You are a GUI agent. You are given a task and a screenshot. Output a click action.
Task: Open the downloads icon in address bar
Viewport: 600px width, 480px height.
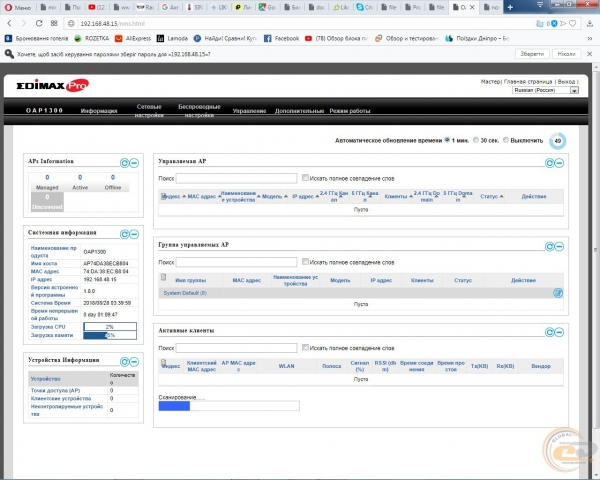pyautogui.click(x=590, y=23)
